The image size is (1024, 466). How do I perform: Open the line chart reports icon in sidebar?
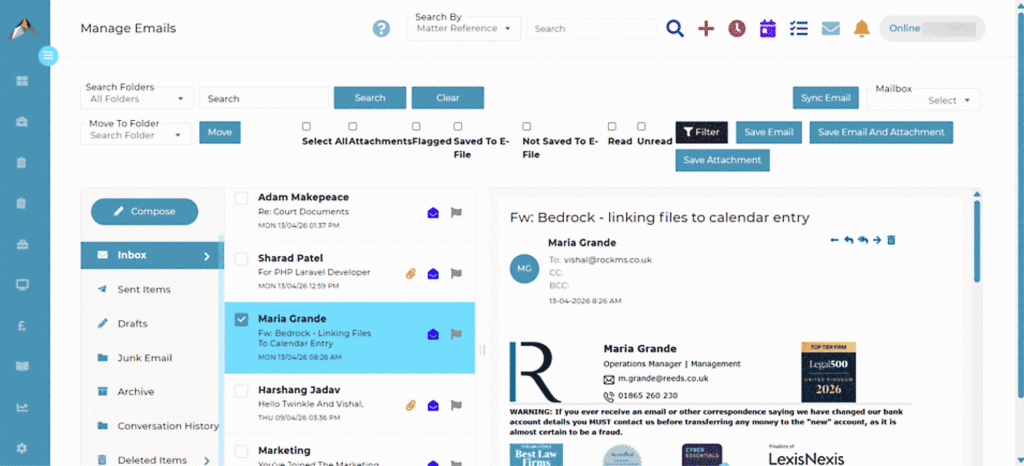tap(22, 407)
